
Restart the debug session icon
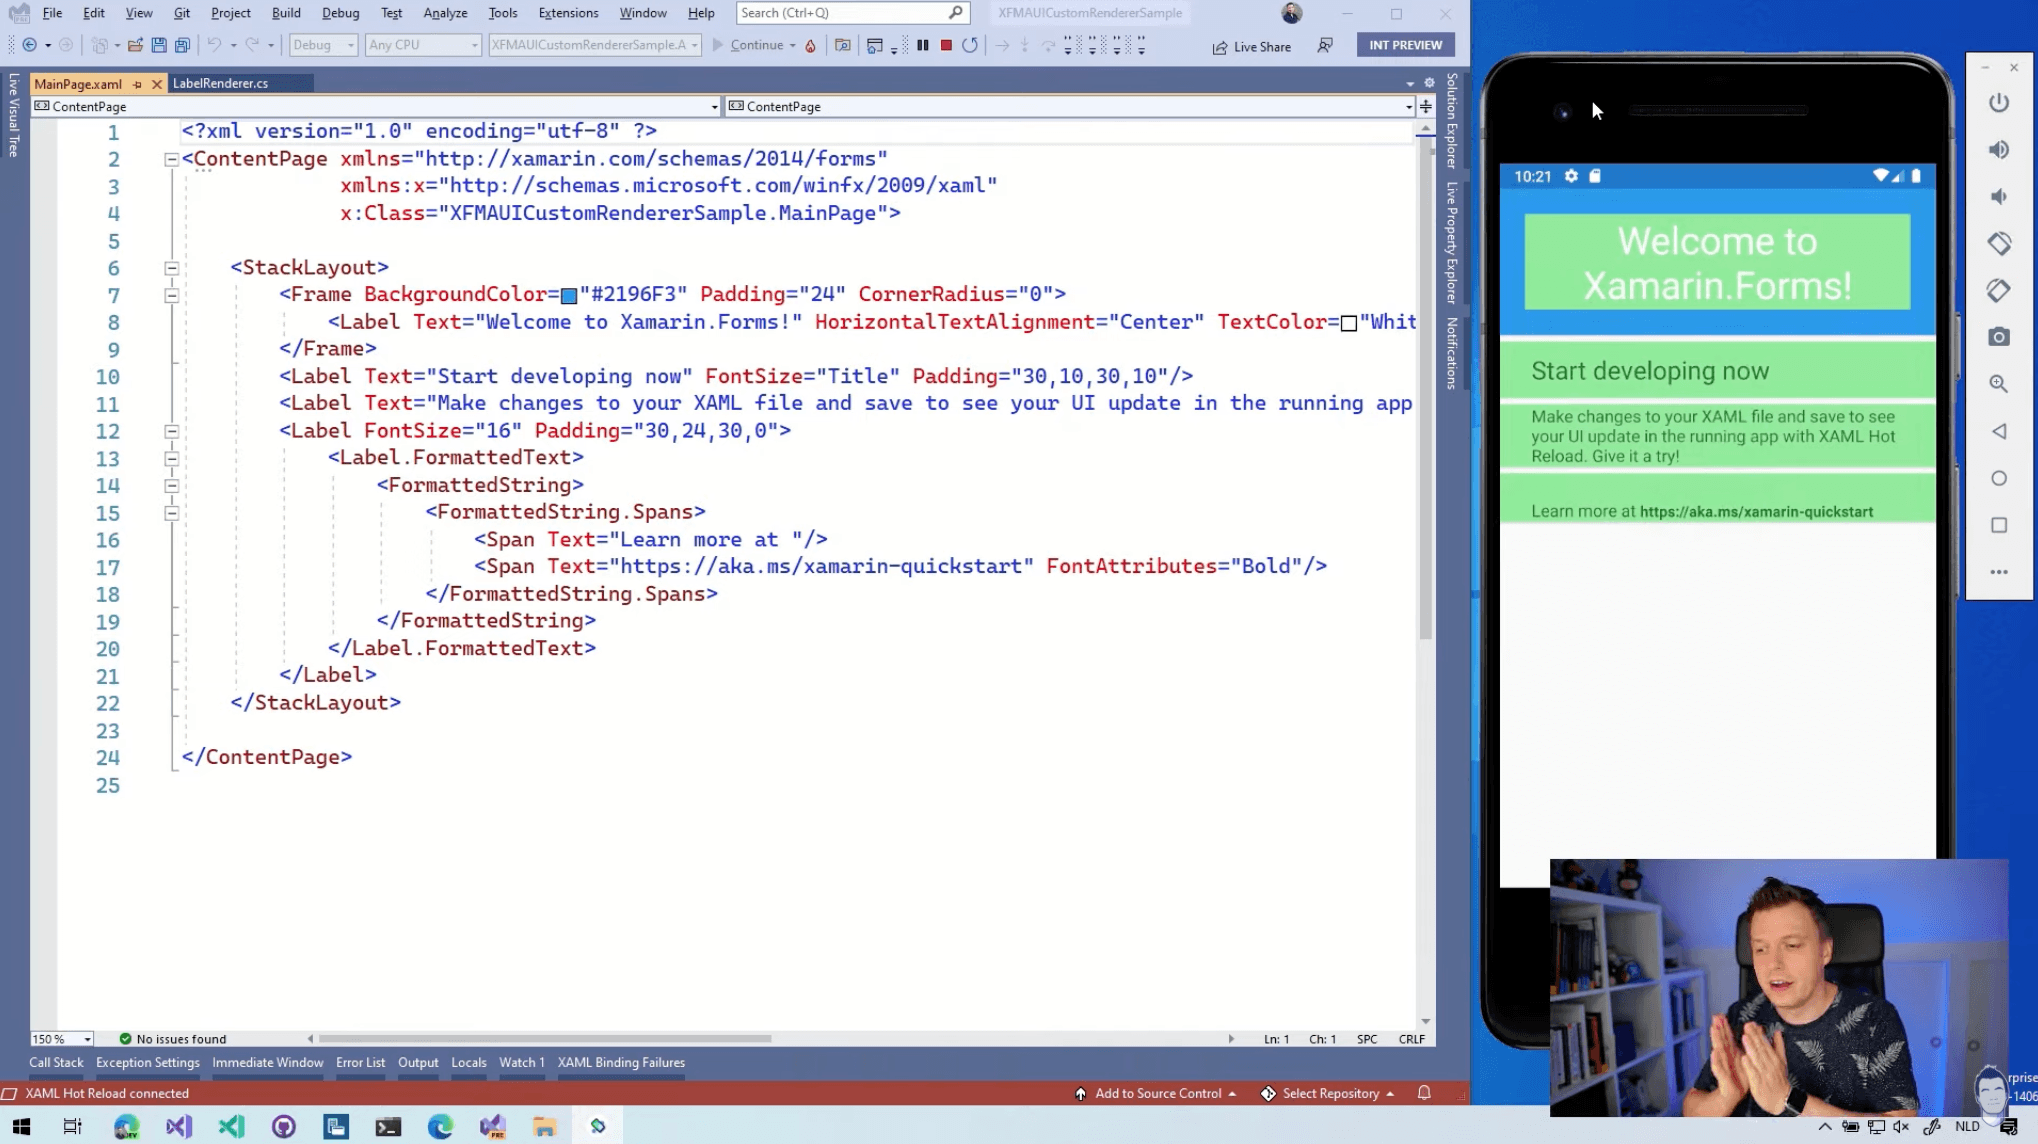click(x=970, y=45)
